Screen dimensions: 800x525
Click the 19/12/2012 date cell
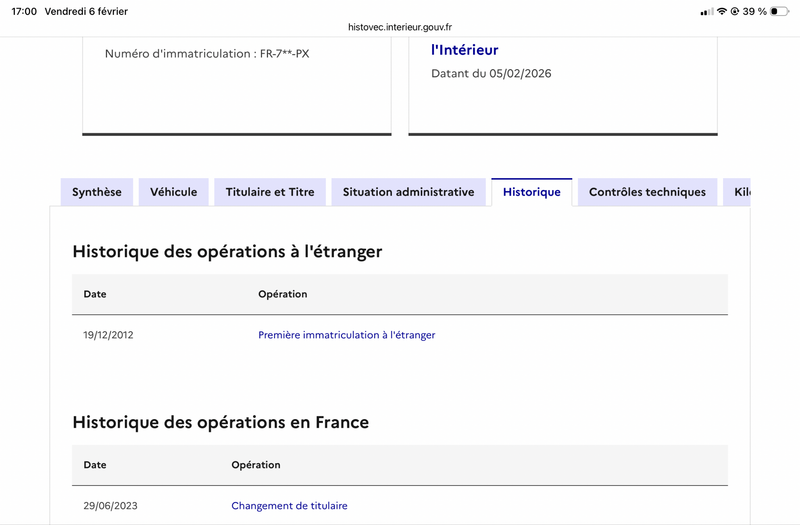point(108,335)
